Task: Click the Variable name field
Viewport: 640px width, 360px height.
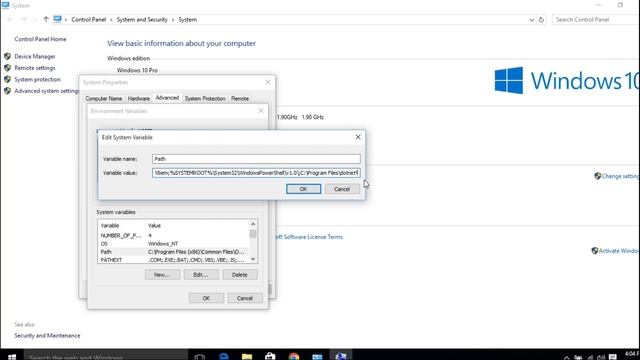Action: pyautogui.click(x=256, y=159)
